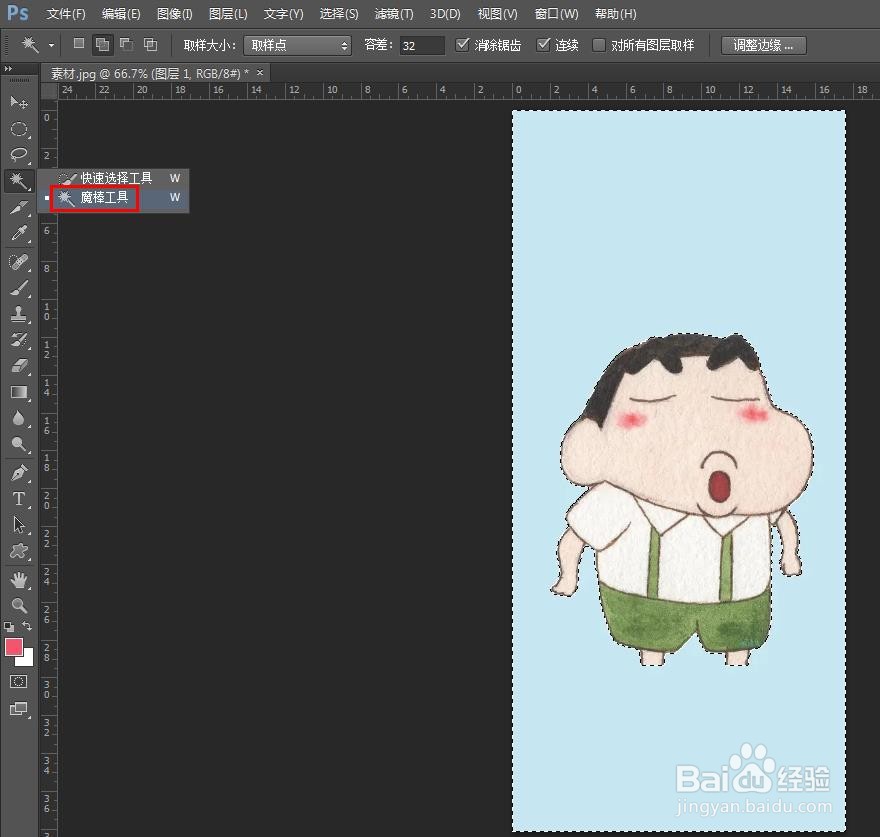Screen dimensions: 880x837
Task: Toggle the 连续 contiguous checkbox
Action: (x=543, y=44)
